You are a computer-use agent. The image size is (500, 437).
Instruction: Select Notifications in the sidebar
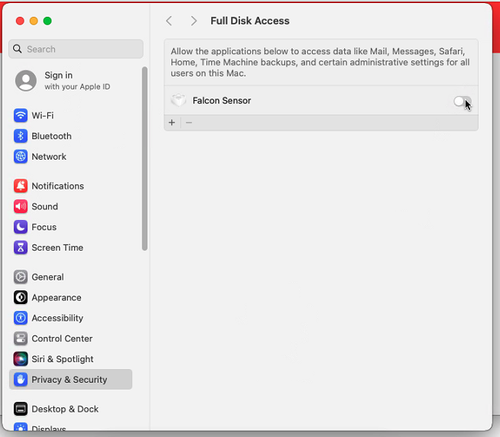coord(71,186)
